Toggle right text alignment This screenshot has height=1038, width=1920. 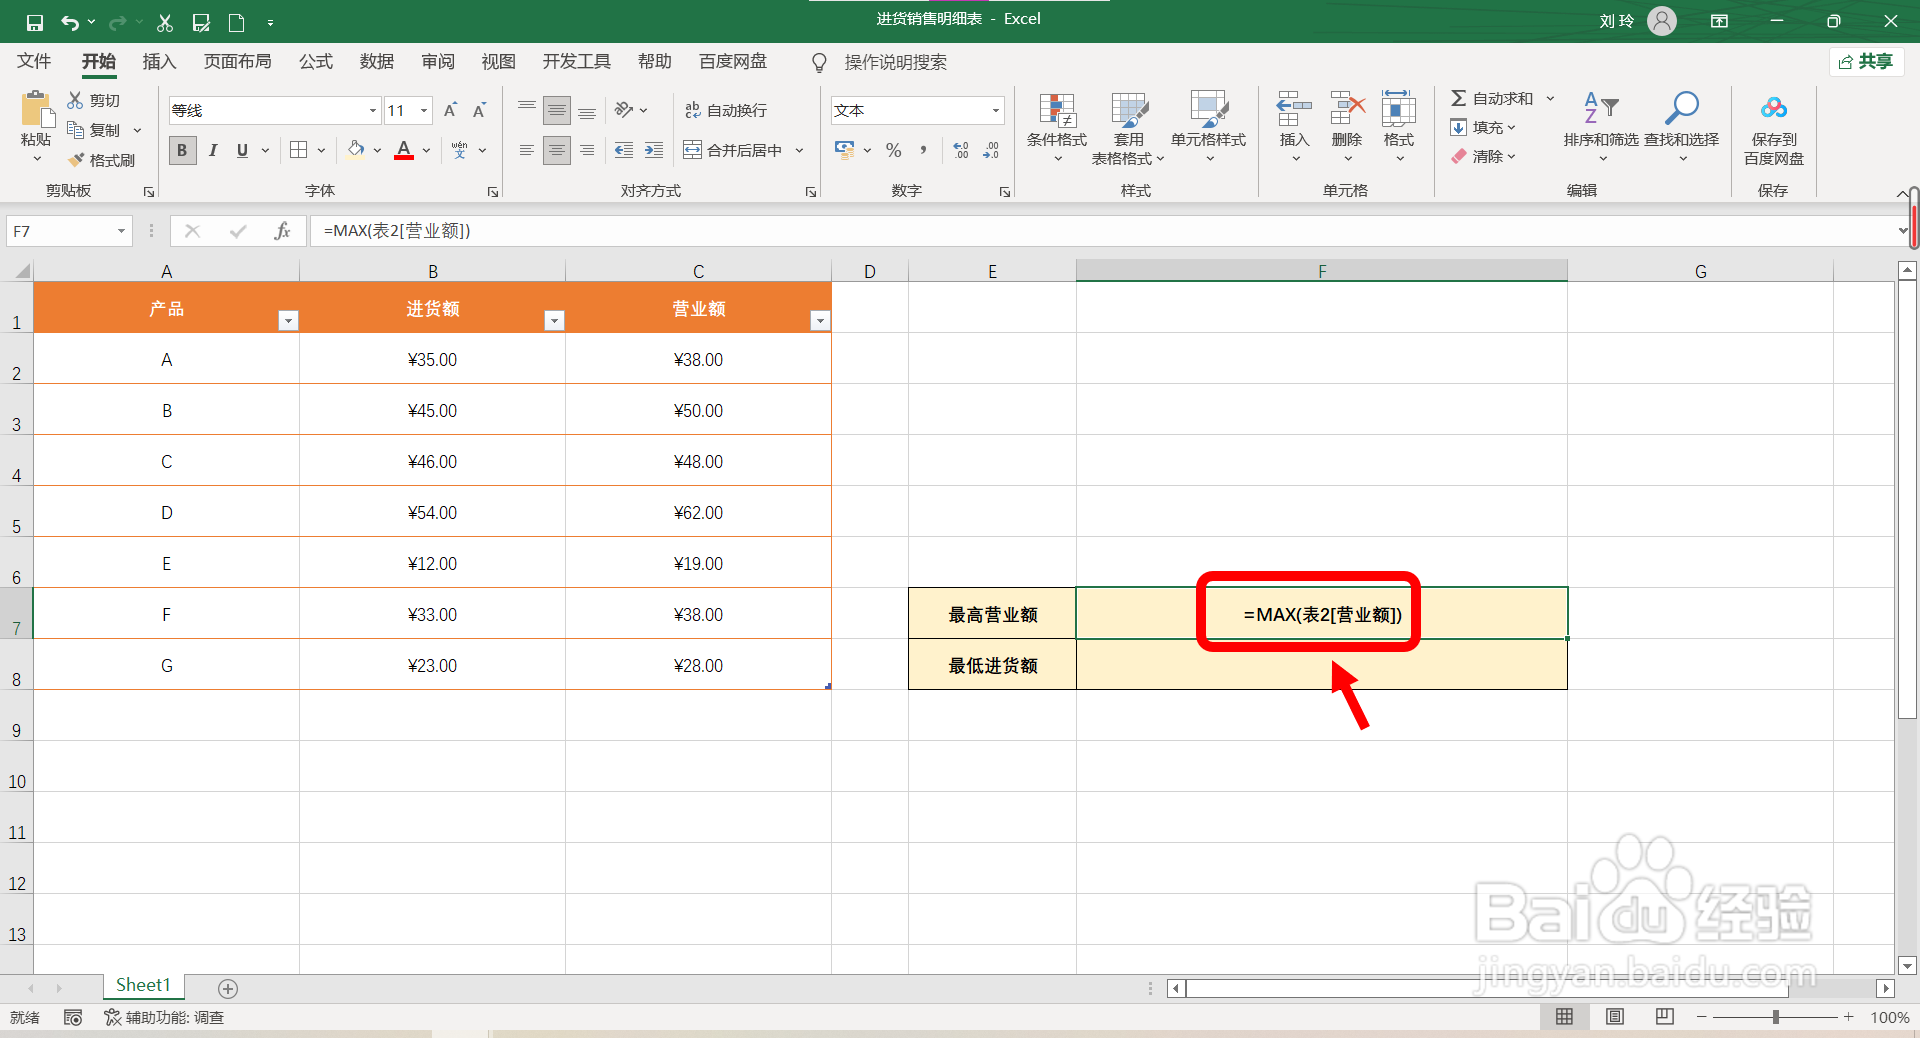(587, 150)
